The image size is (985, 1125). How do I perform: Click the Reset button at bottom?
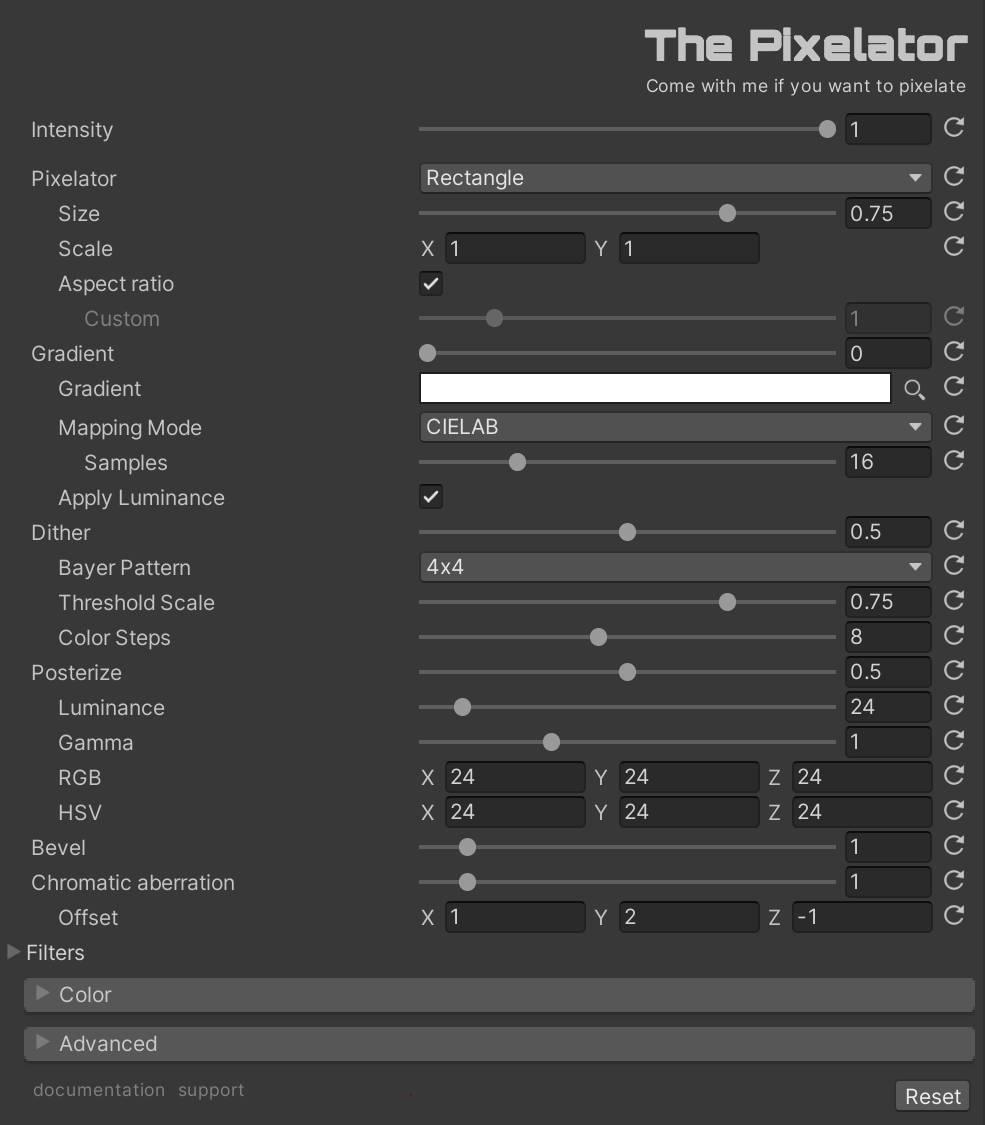click(933, 1096)
